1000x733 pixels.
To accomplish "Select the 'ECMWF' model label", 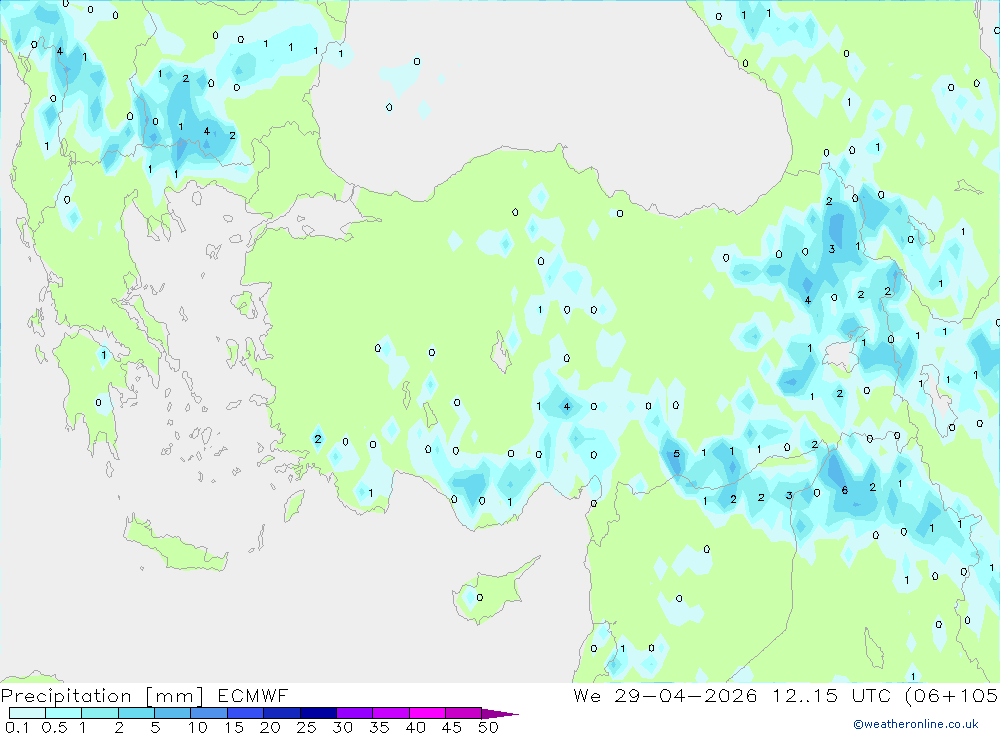I will click(253, 695).
